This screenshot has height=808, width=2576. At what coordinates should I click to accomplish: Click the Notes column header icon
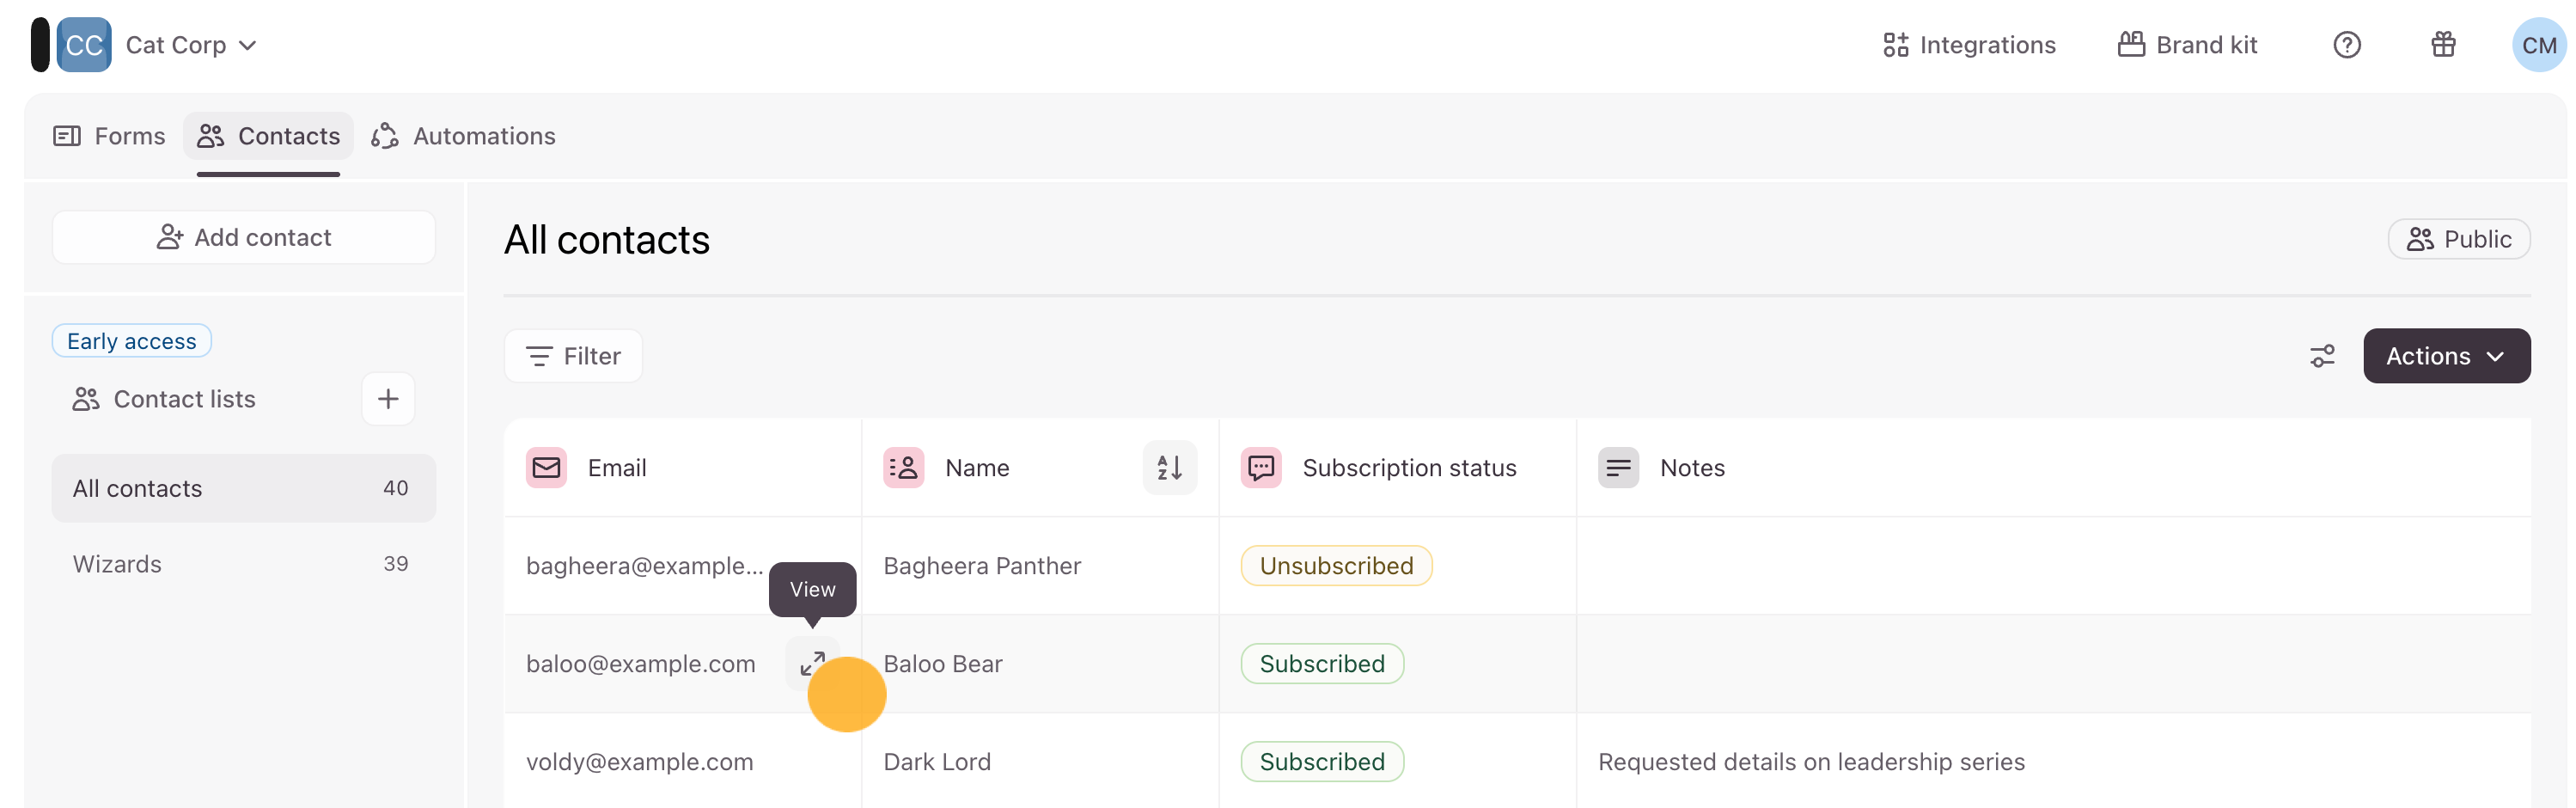[1618, 467]
